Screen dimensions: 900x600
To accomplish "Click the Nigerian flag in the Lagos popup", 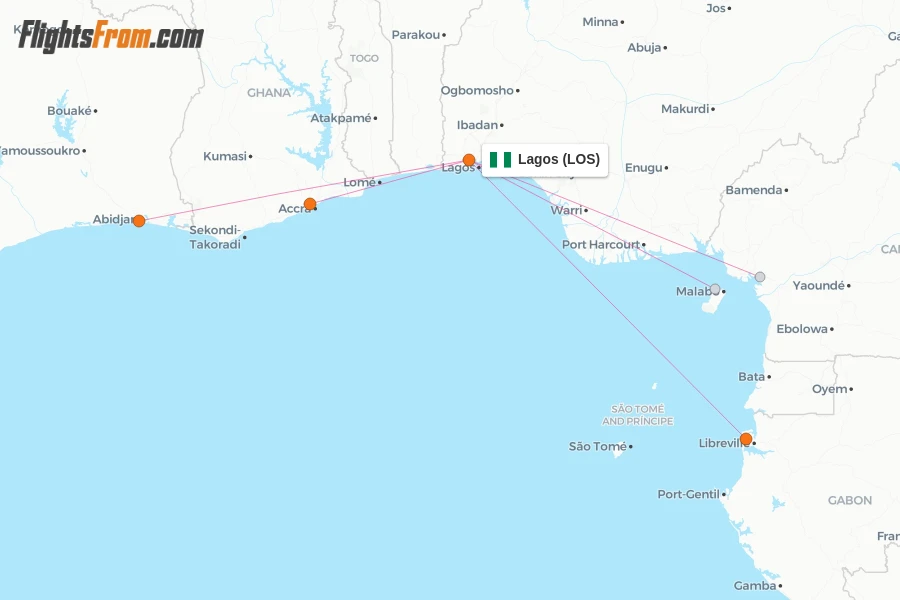I will 501,160.
